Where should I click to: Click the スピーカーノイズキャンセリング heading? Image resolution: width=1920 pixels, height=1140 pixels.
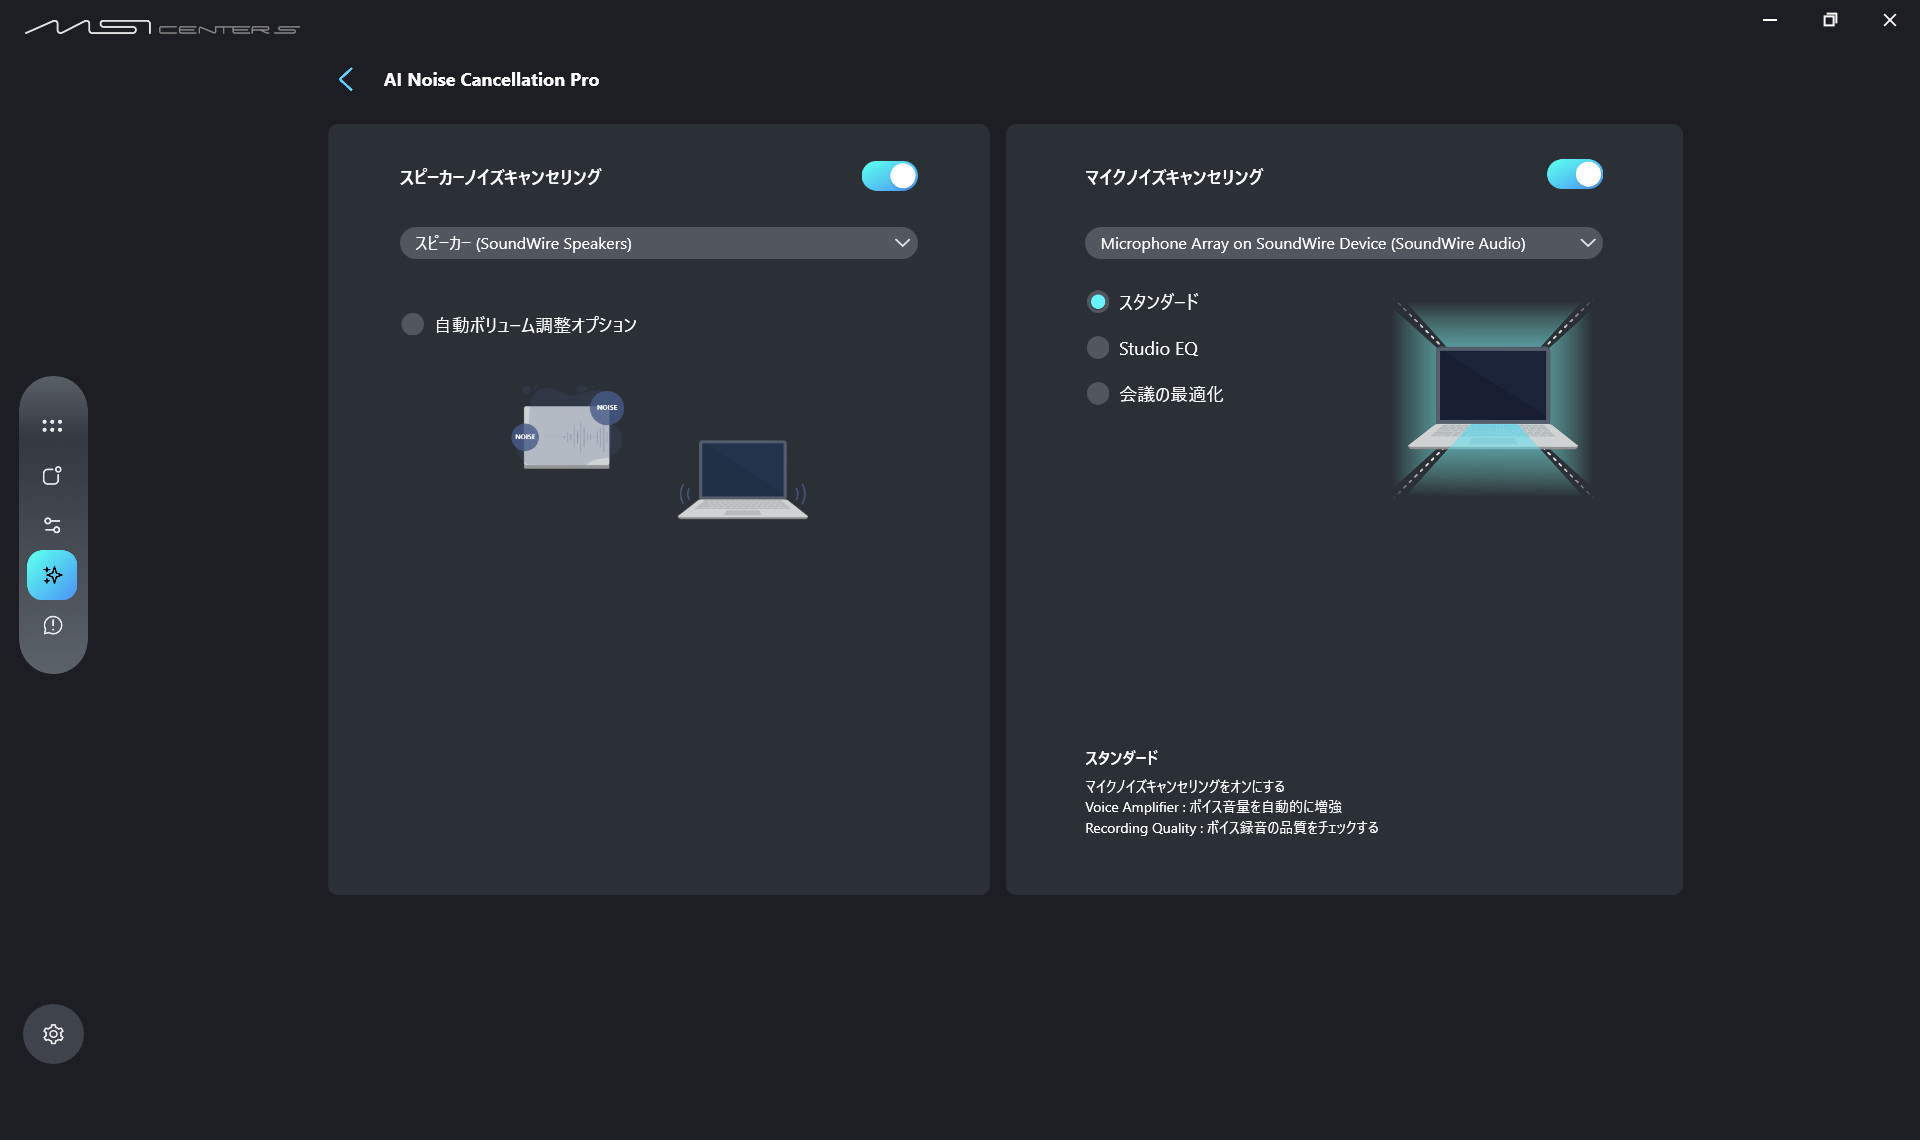[x=500, y=177]
